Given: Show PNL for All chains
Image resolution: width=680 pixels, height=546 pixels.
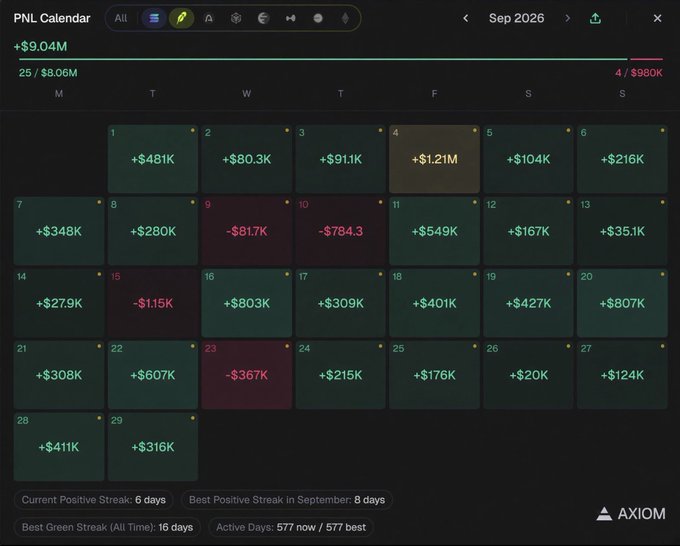Looking at the screenshot, I should (121, 18).
